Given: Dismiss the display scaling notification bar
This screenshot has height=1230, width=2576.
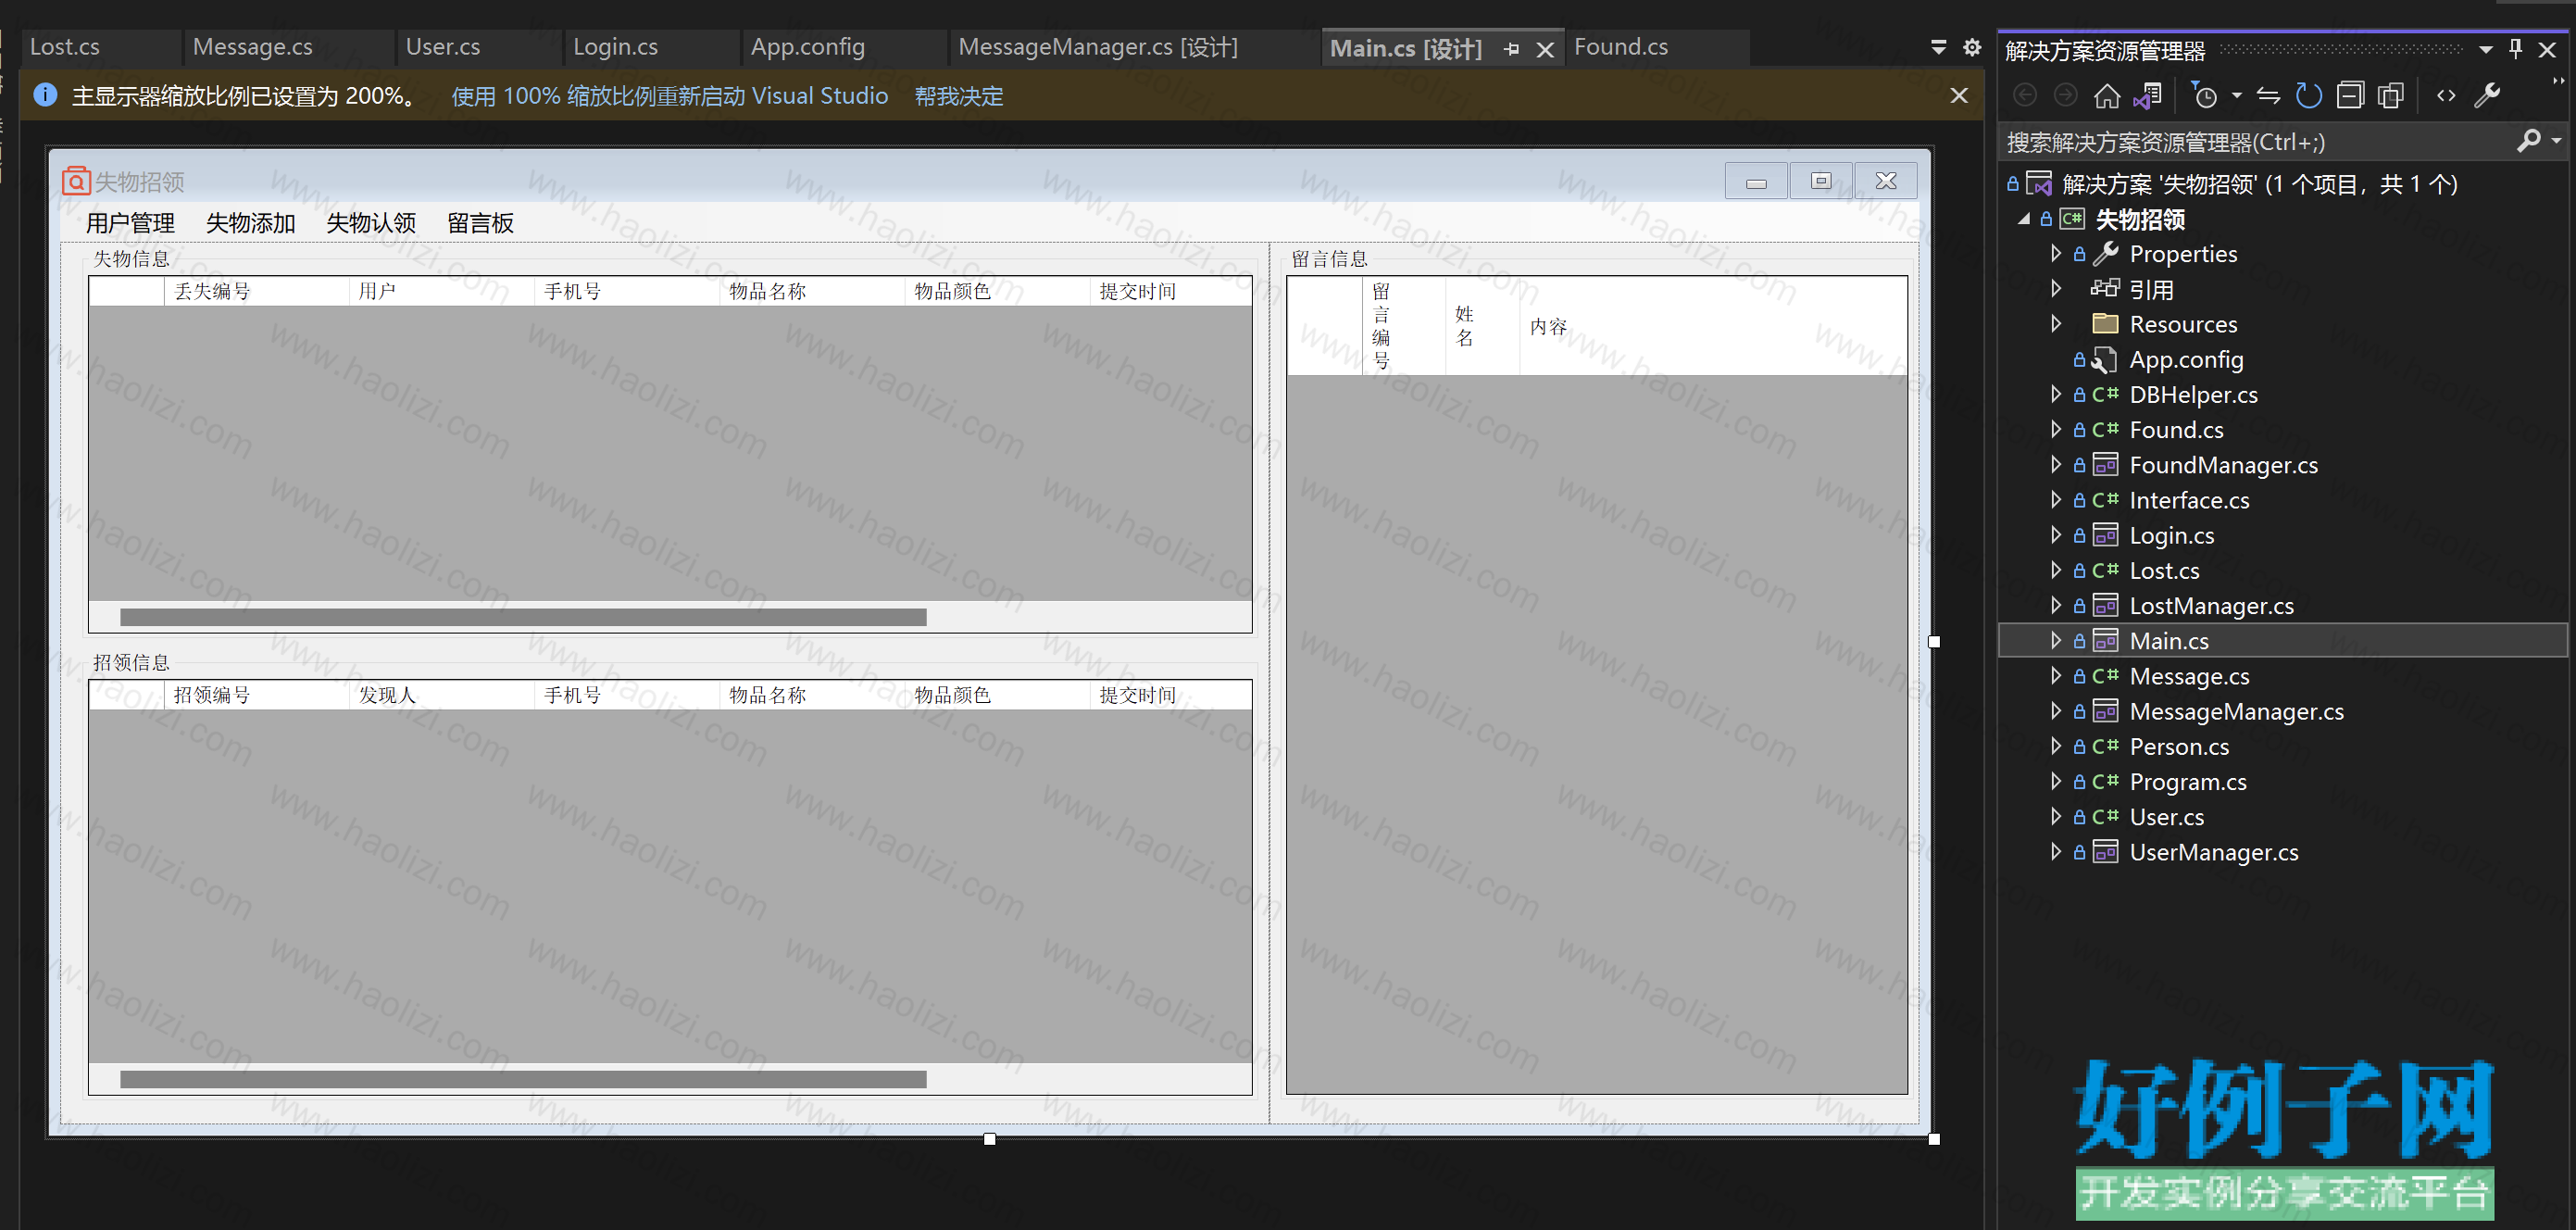Looking at the screenshot, I should (x=1959, y=95).
